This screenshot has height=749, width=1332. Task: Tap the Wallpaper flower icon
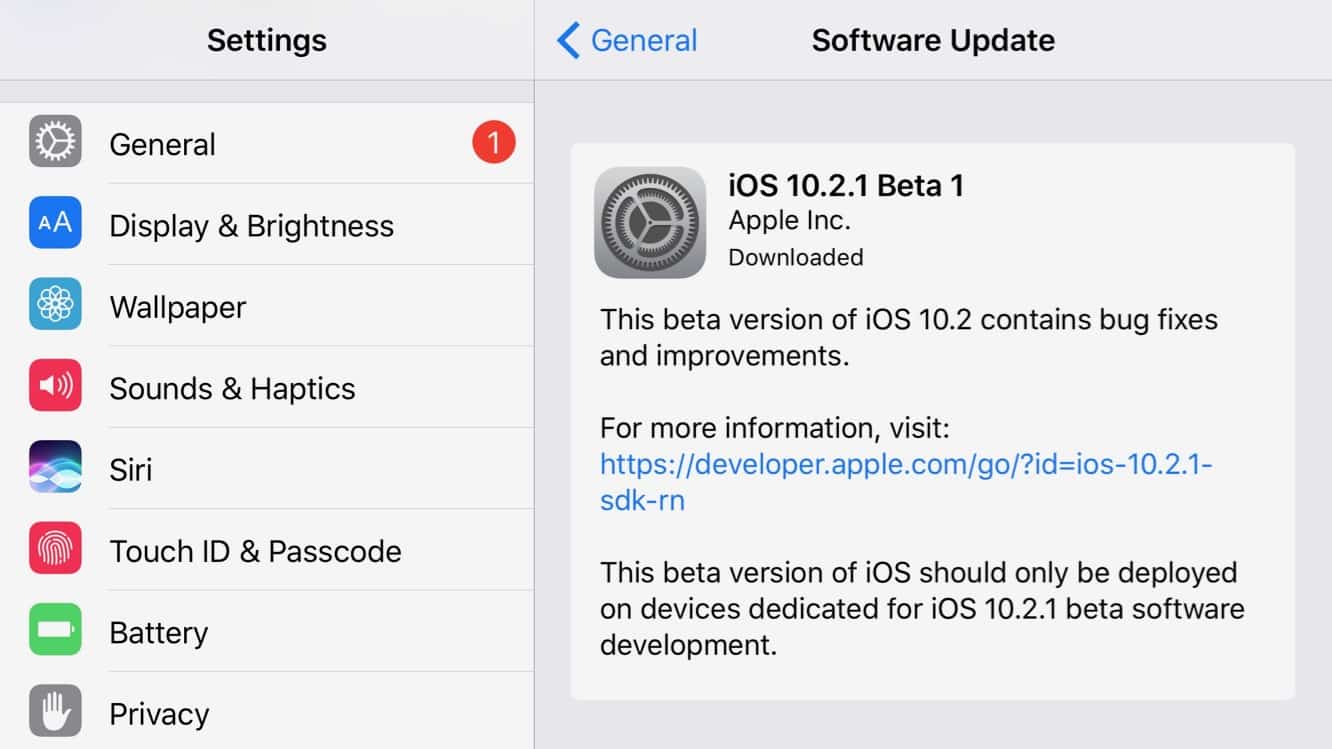click(54, 306)
